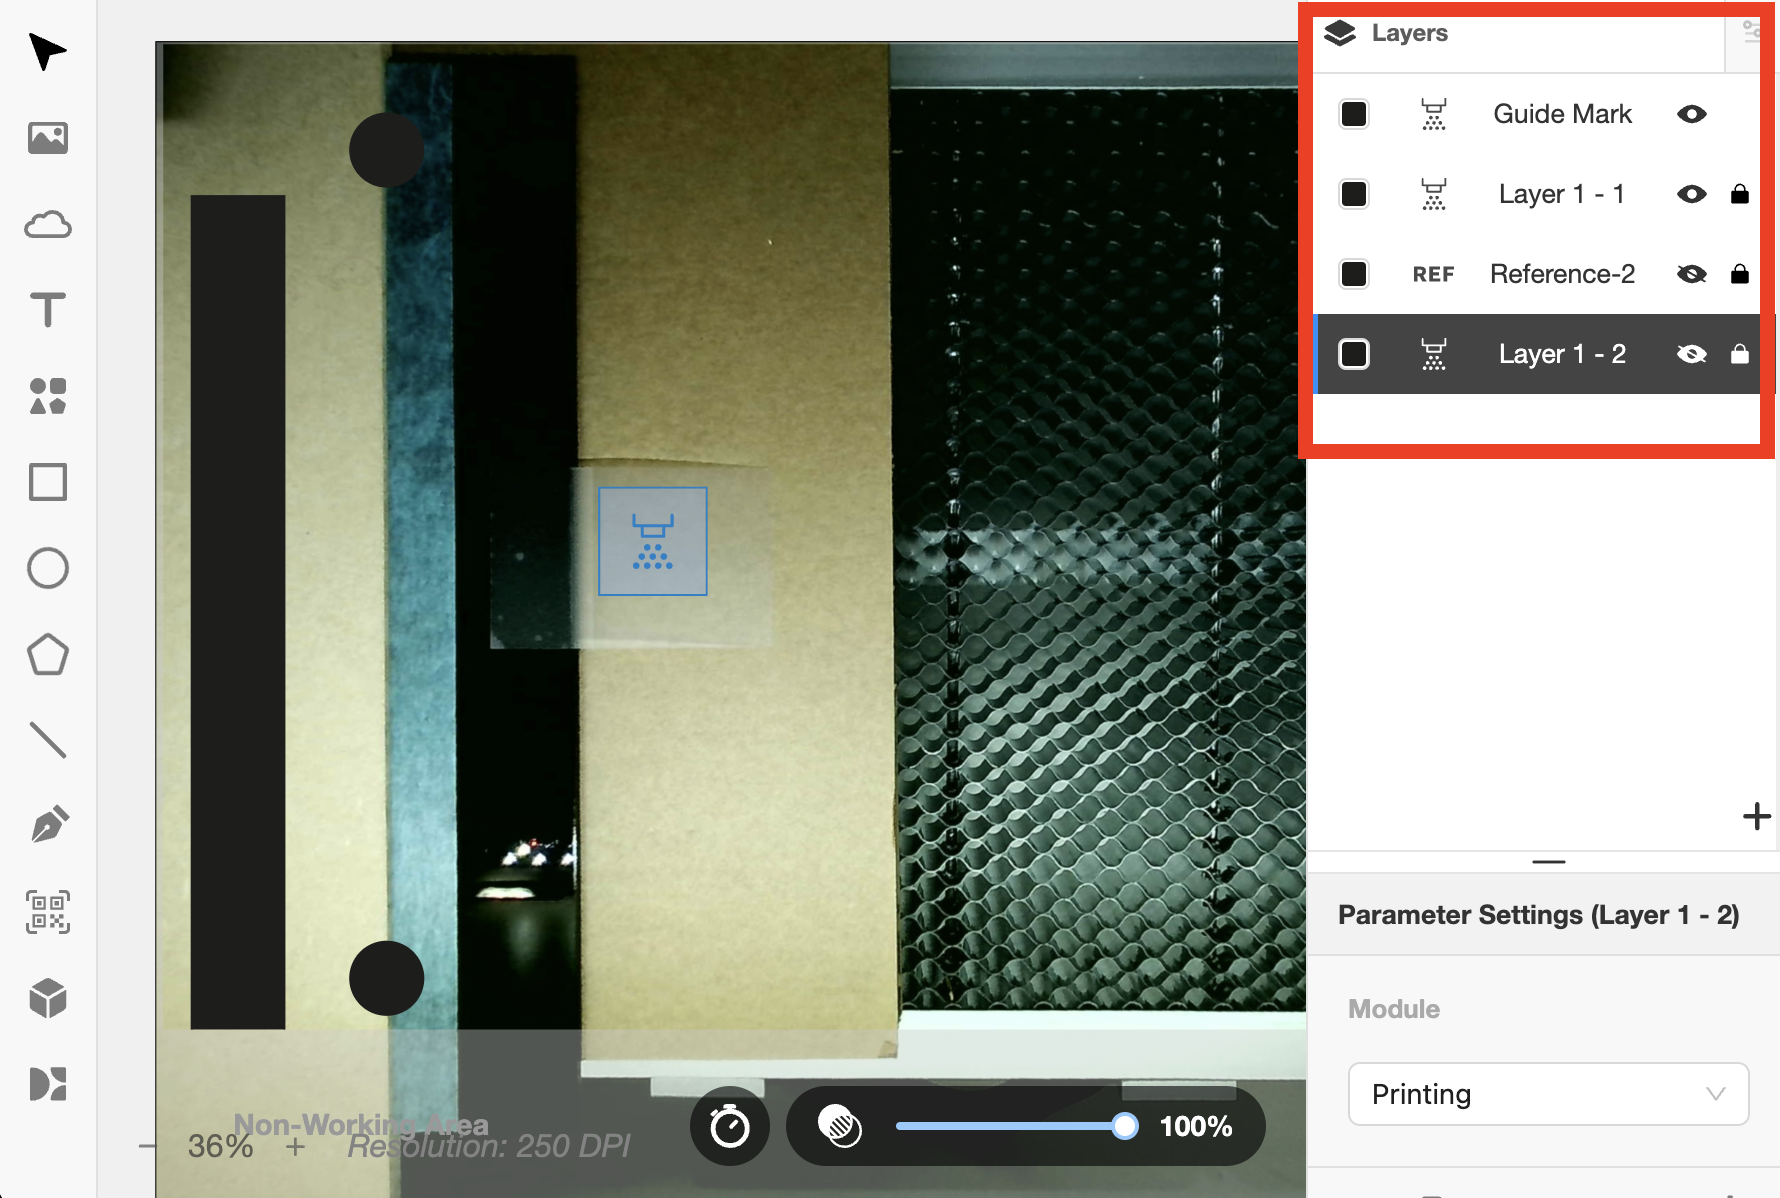Click the Resolution: 250 DPI text
Viewport: 1780px width, 1198px height.
(x=489, y=1146)
